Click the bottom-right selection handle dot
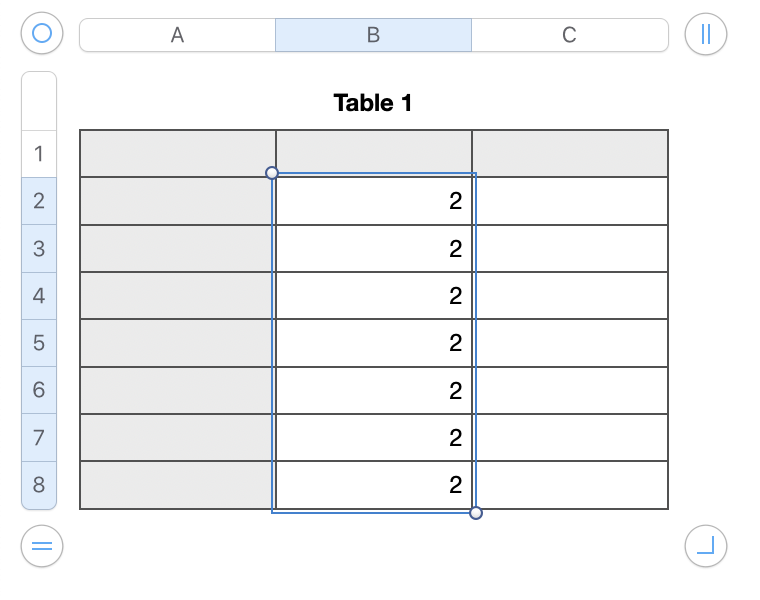The width and height of the screenshot is (760, 600). (476, 513)
